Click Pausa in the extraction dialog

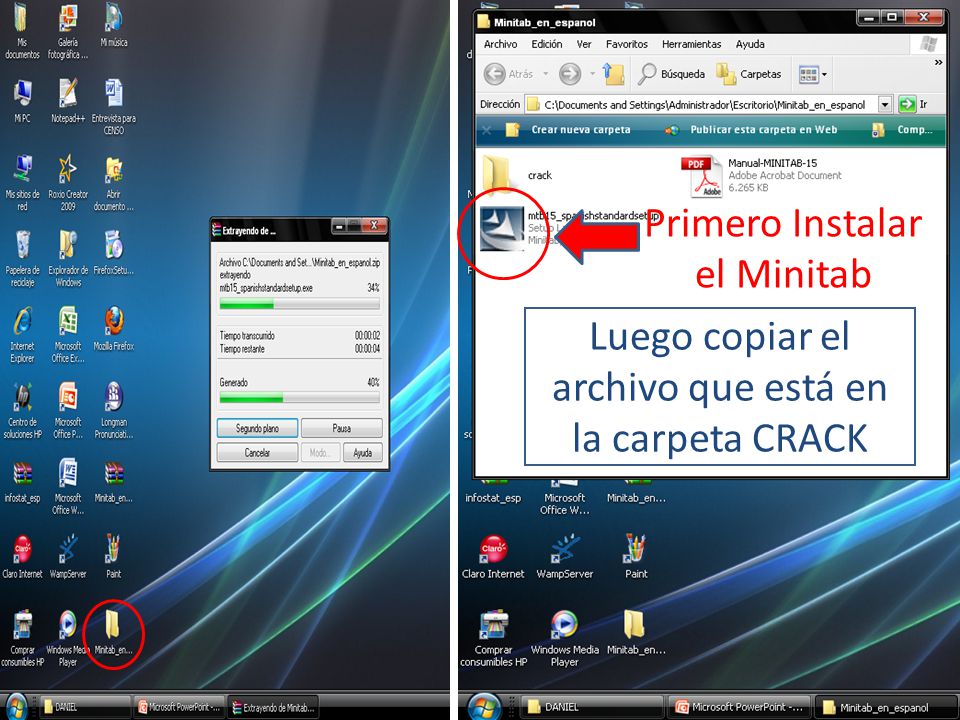342,428
